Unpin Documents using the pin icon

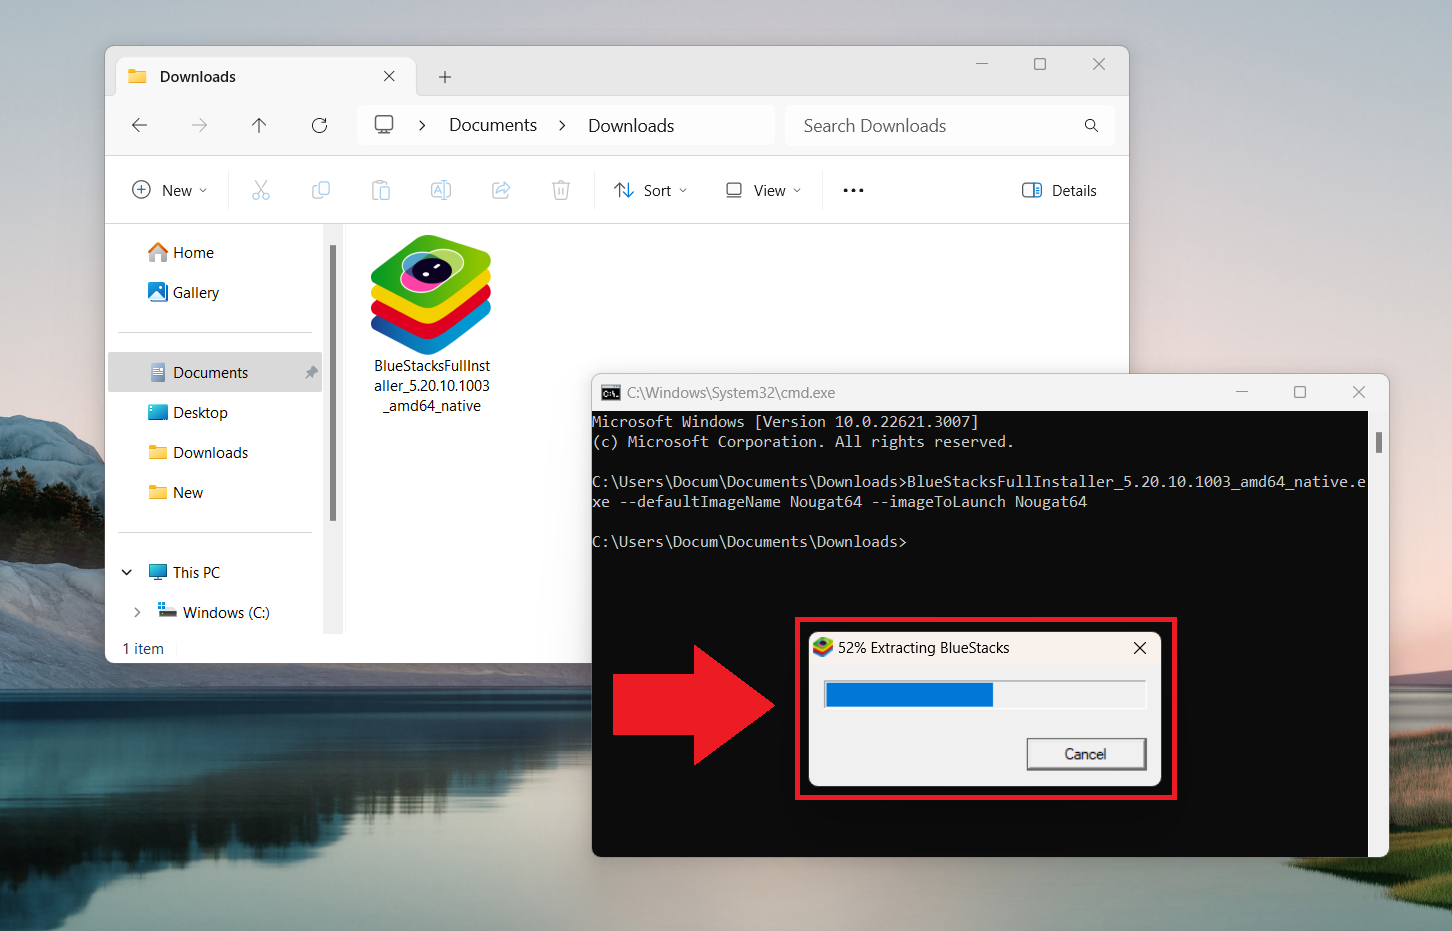(311, 372)
